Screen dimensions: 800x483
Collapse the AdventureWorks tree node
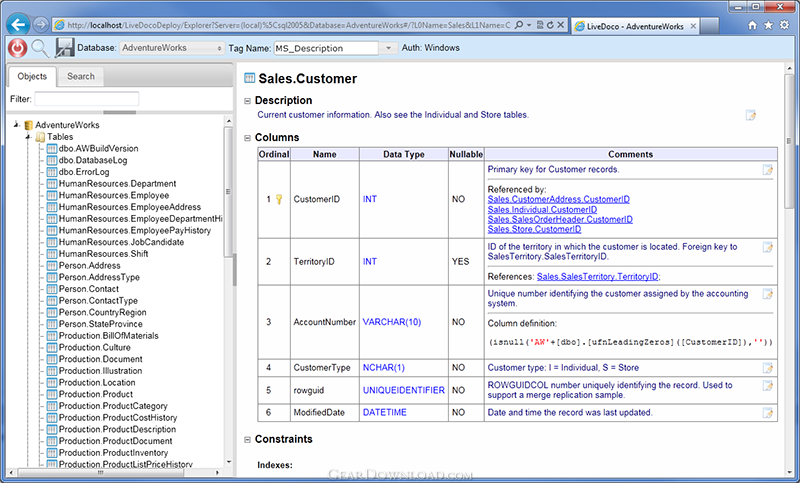[x=16, y=124]
